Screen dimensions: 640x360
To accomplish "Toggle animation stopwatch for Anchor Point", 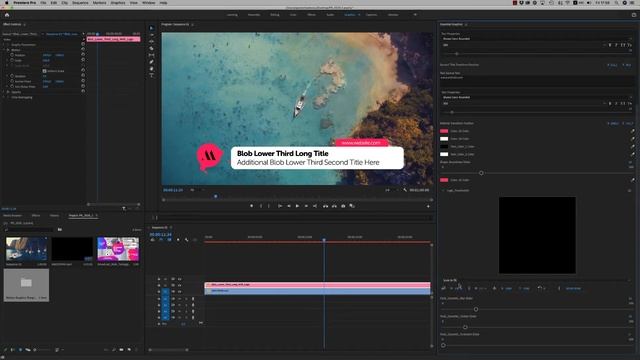I will click(12, 81).
